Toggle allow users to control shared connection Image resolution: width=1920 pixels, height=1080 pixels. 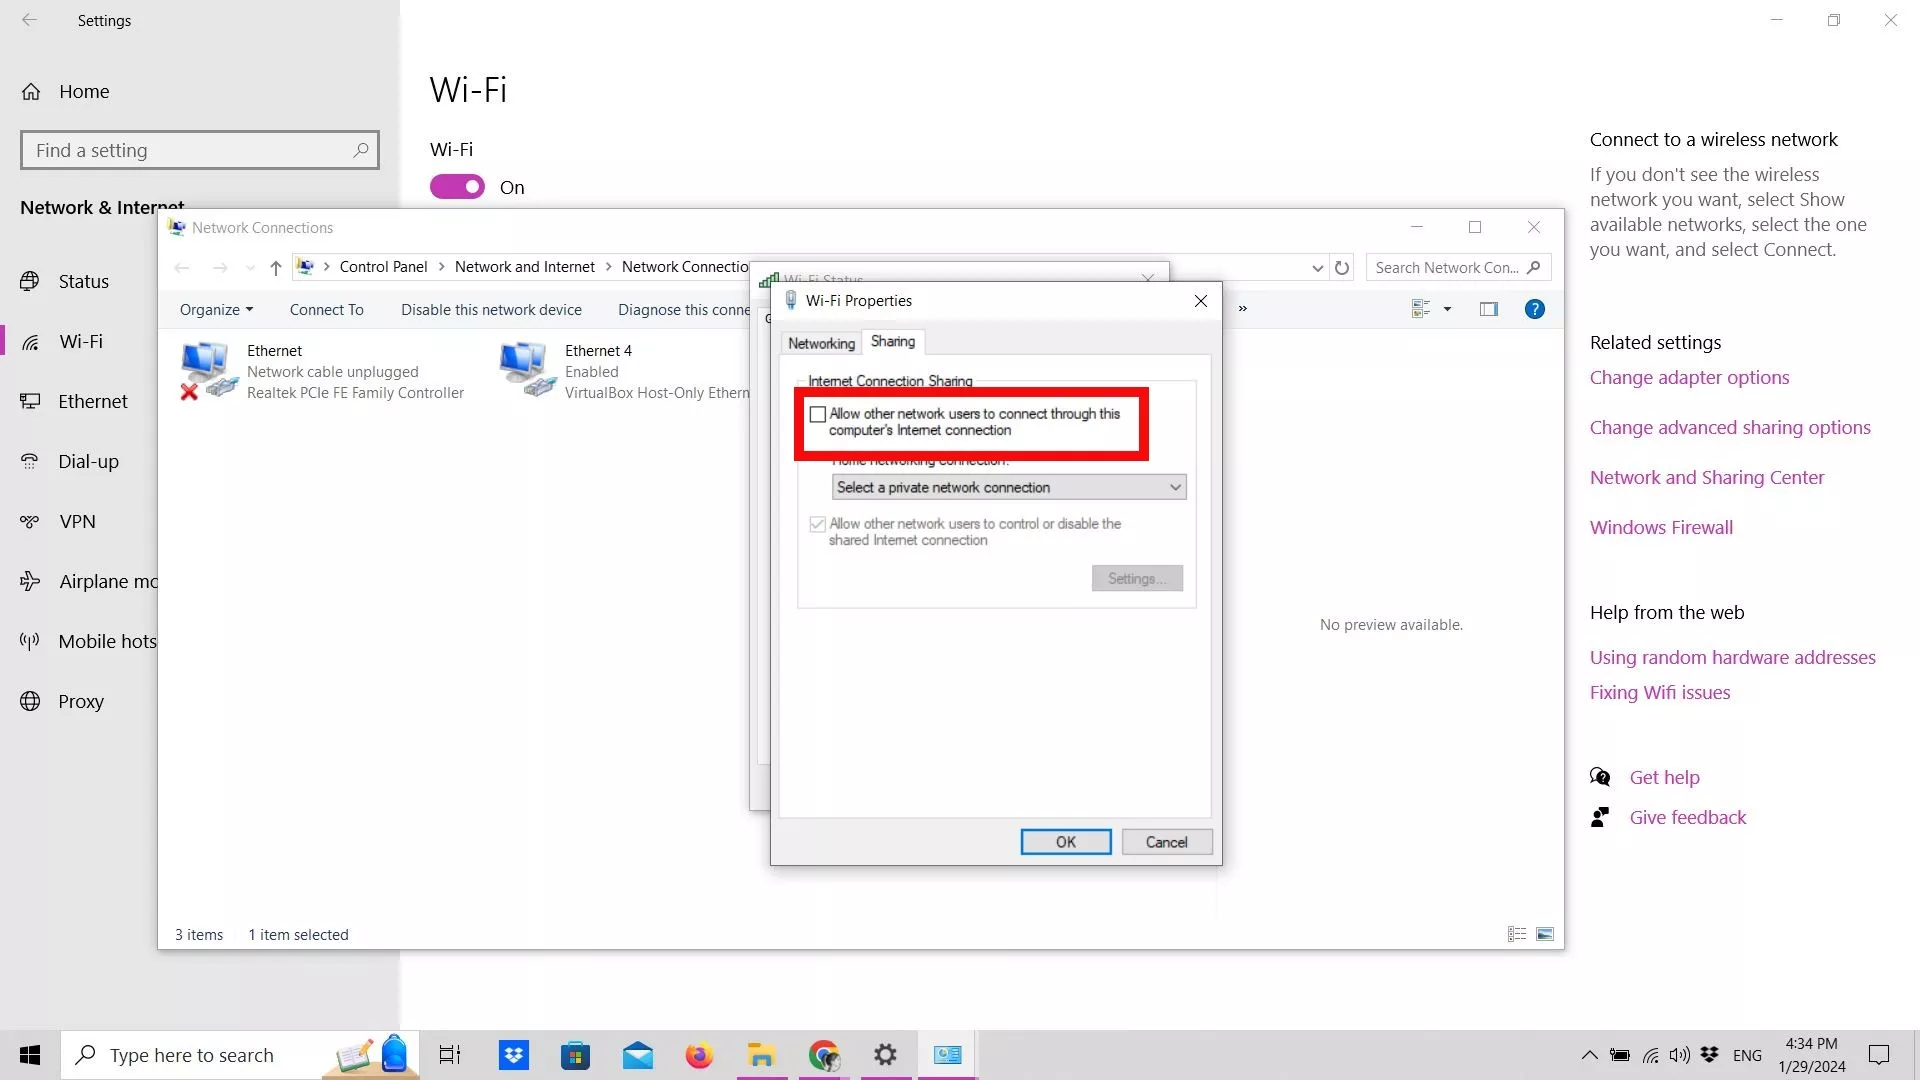tap(818, 524)
